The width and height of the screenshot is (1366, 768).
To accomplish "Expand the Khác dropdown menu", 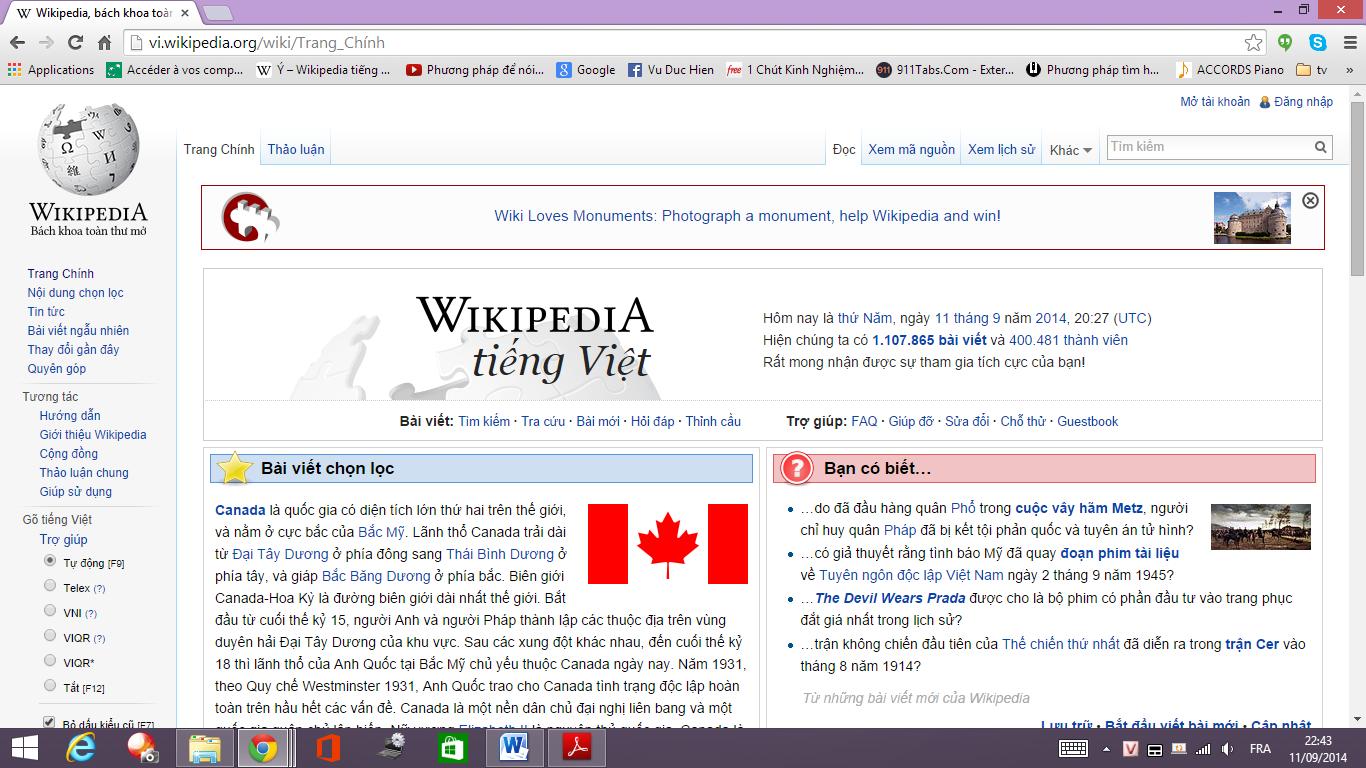I will pyautogui.click(x=1070, y=150).
